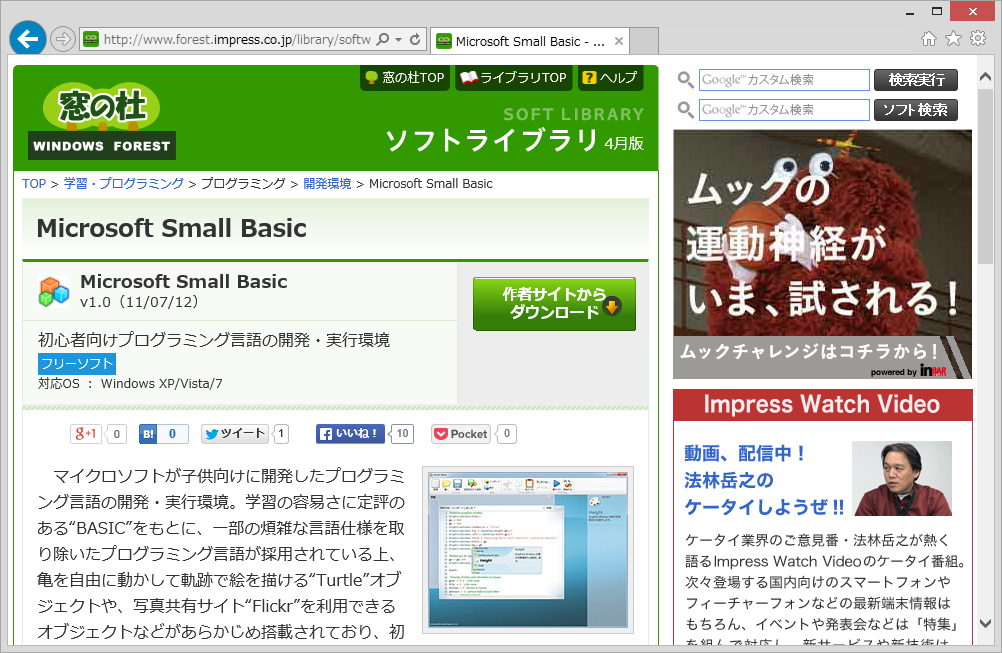Click the second Google カスタム検索 field
Viewport: 1002px width, 653px height.
tap(784, 110)
